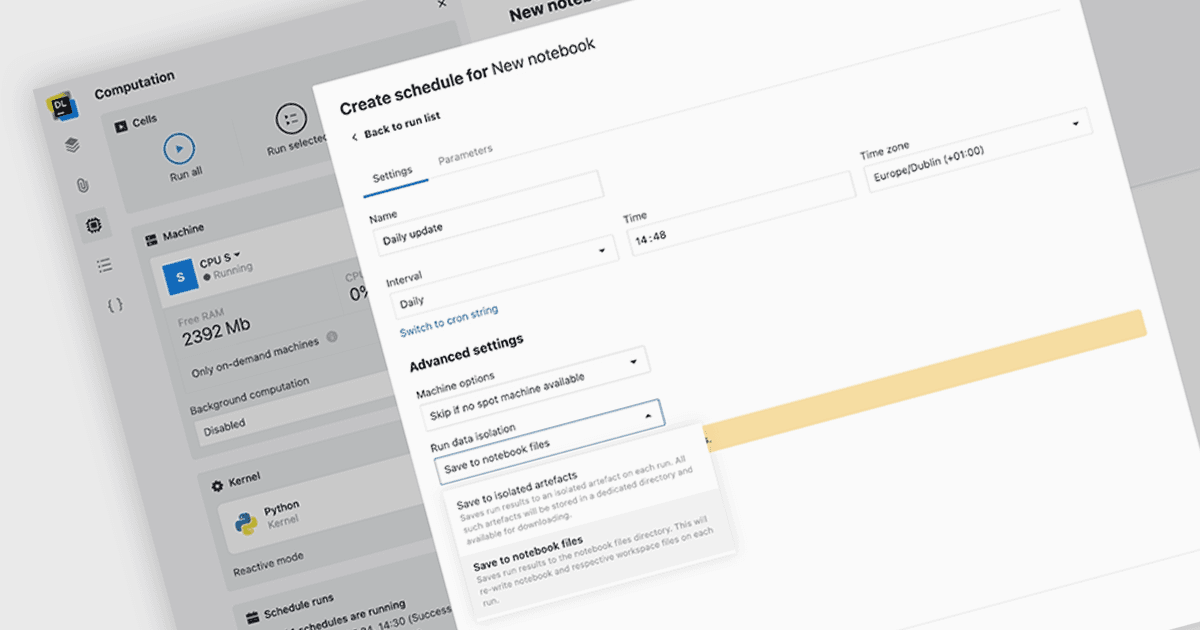Click the Switch to cron string link
Viewport: 1200px width, 630px height.
pyautogui.click(x=449, y=321)
